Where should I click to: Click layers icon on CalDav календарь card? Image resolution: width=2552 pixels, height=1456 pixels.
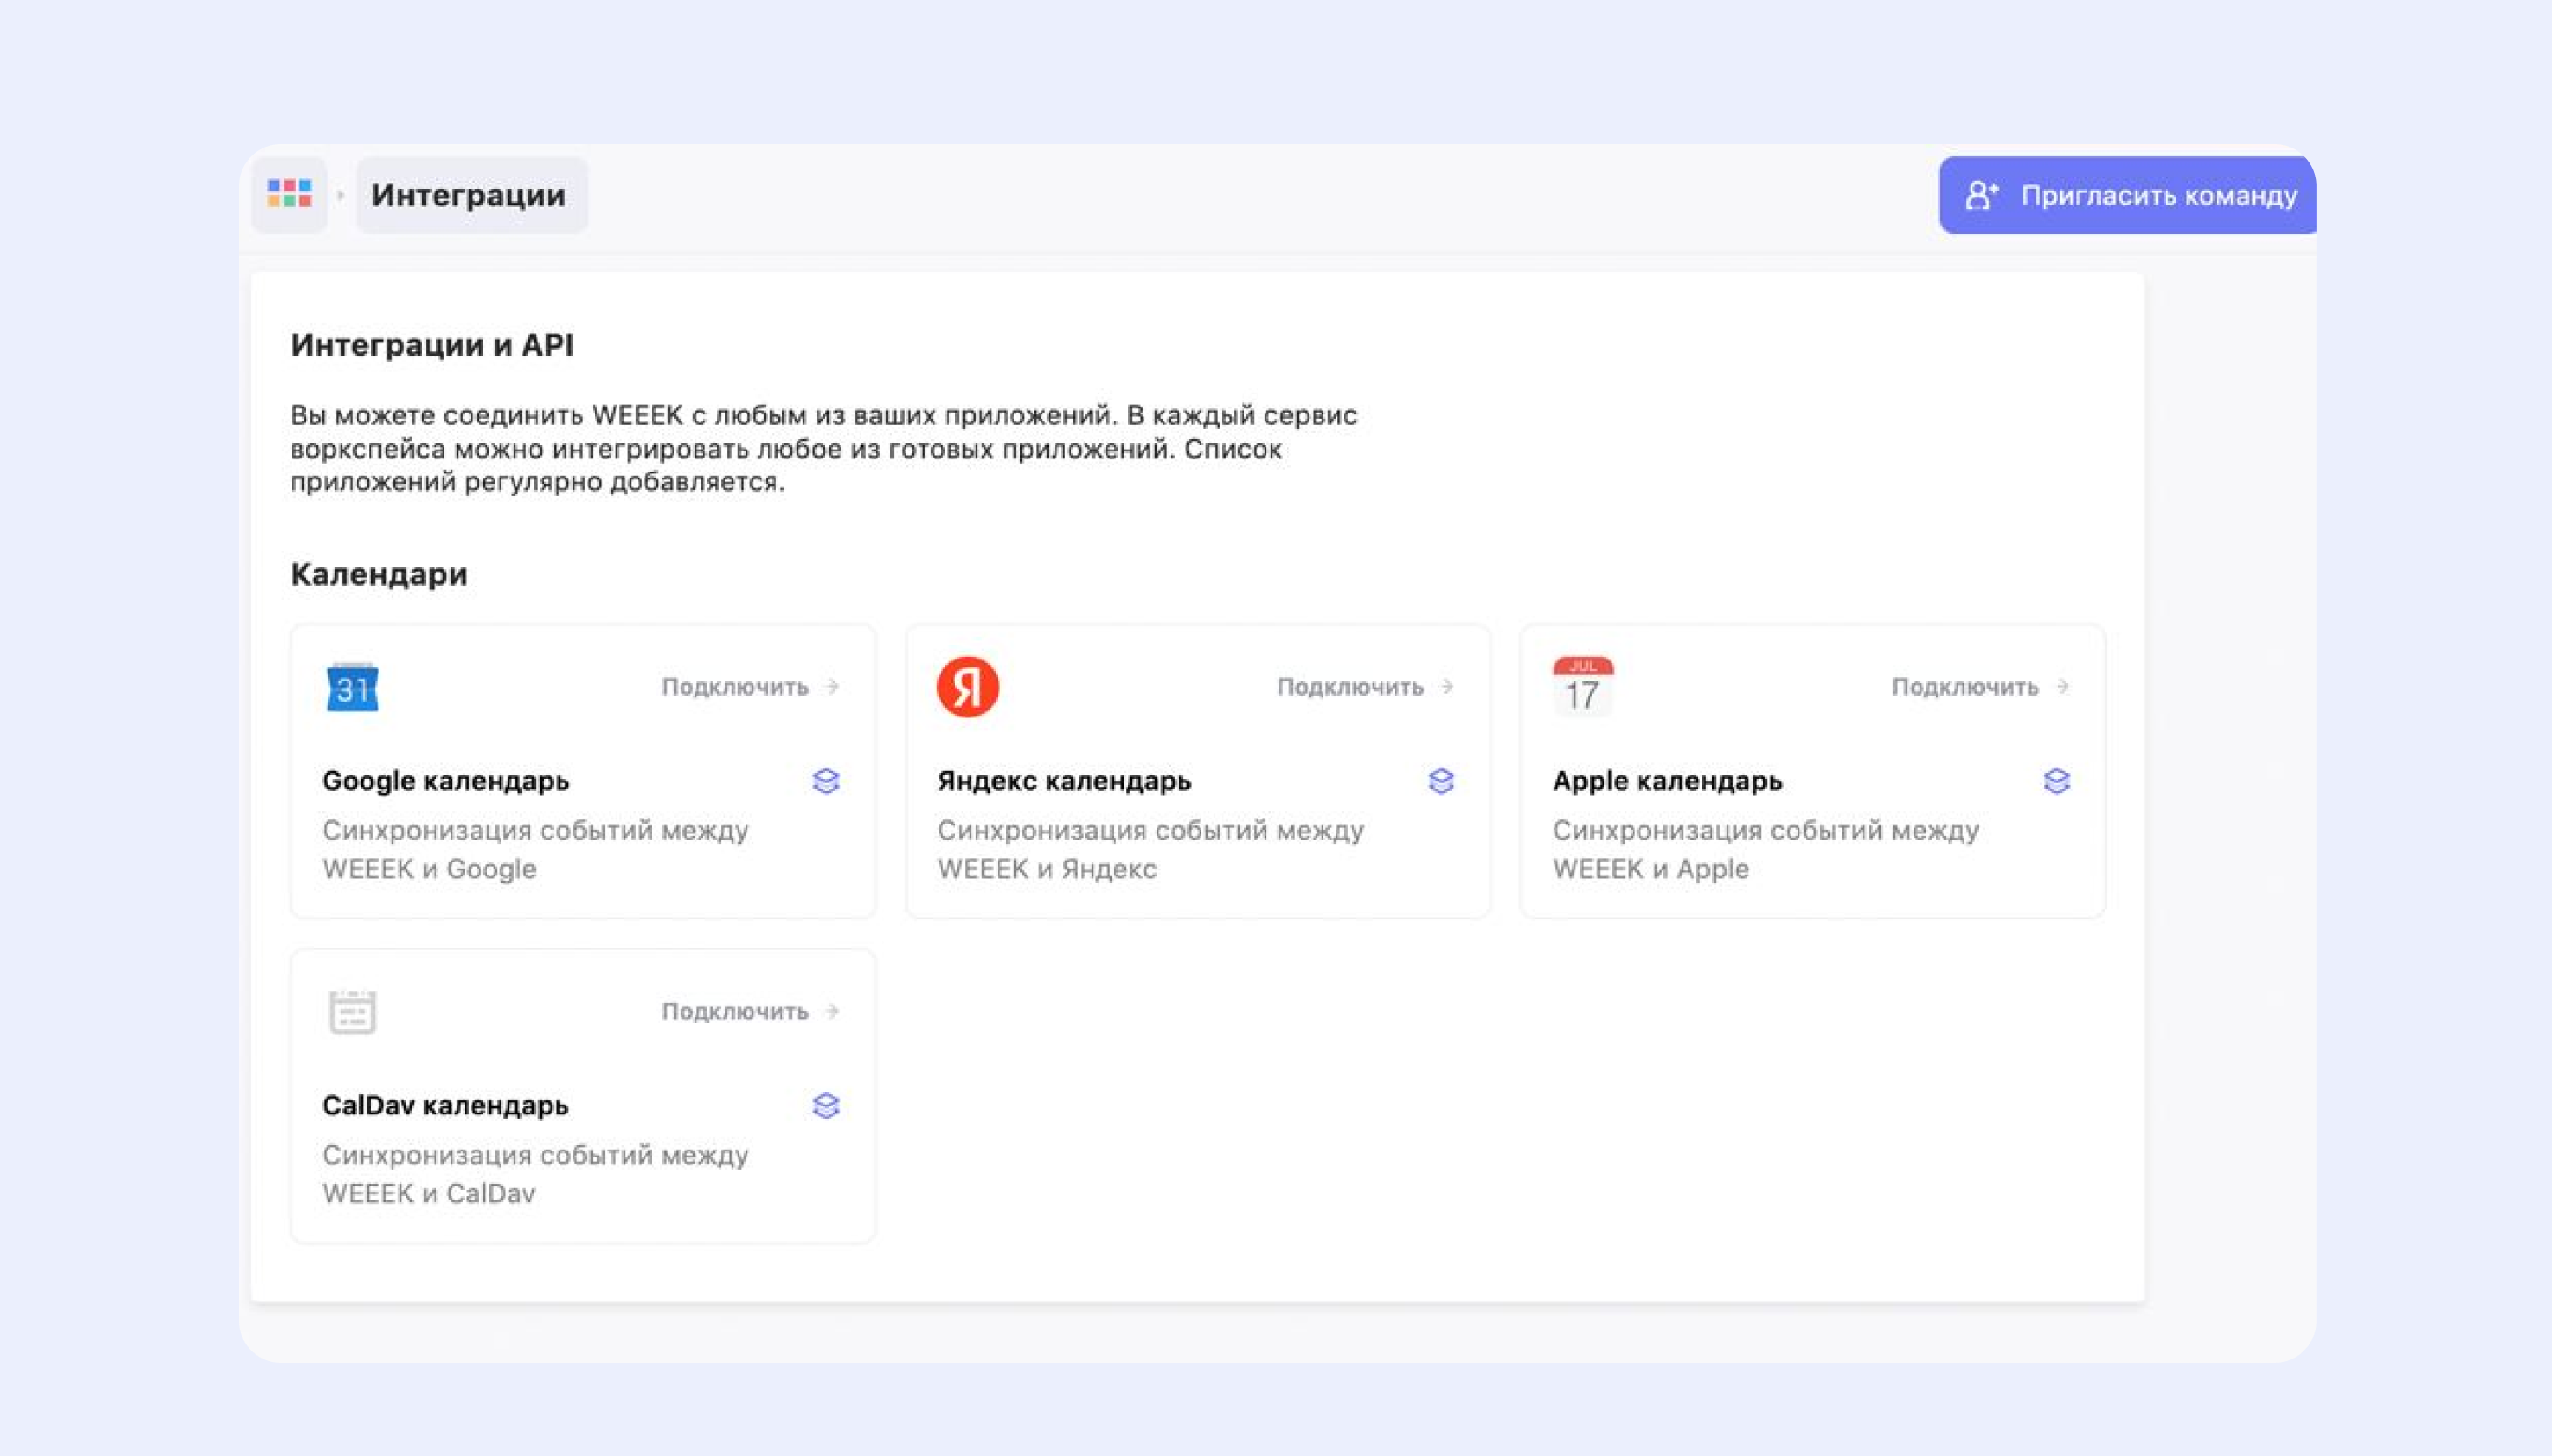826,1106
